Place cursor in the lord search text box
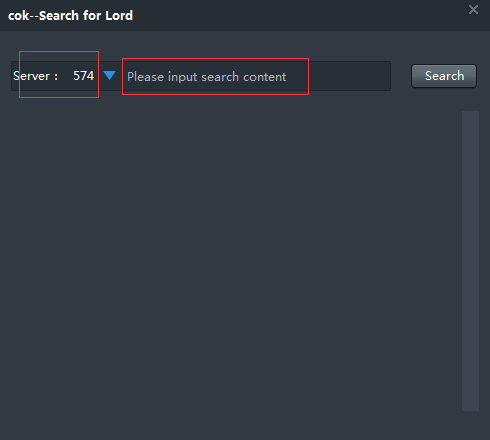This screenshot has height=440, width=490. point(256,76)
